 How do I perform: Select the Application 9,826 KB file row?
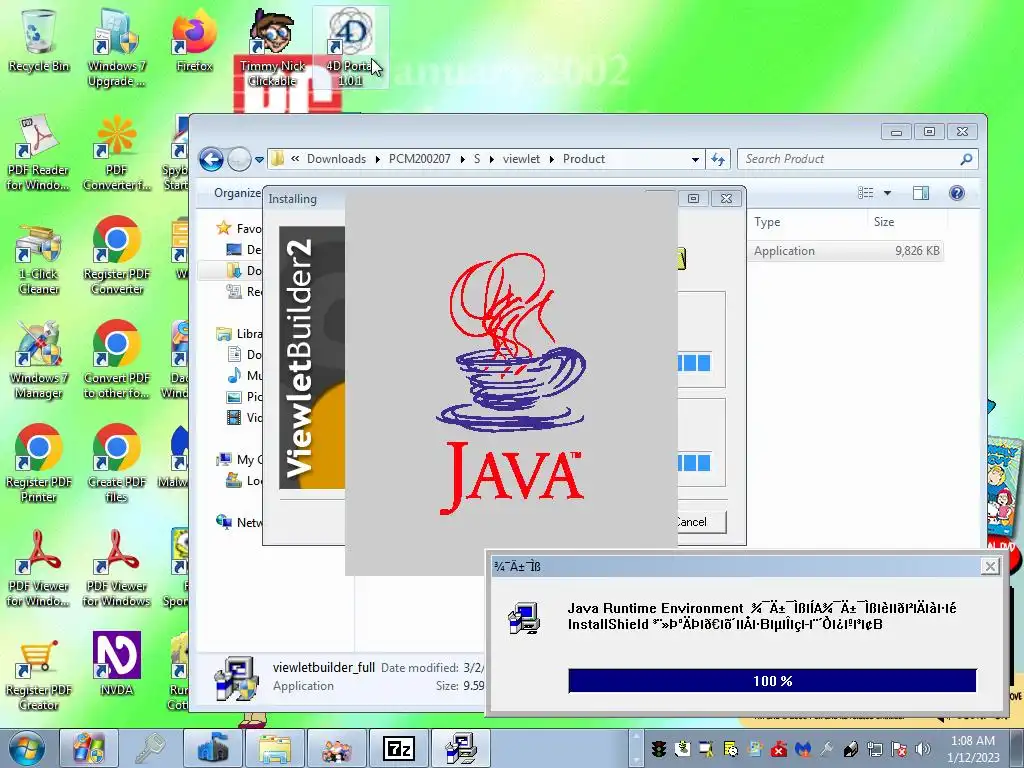pyautogui.click(x=846, y=251)
